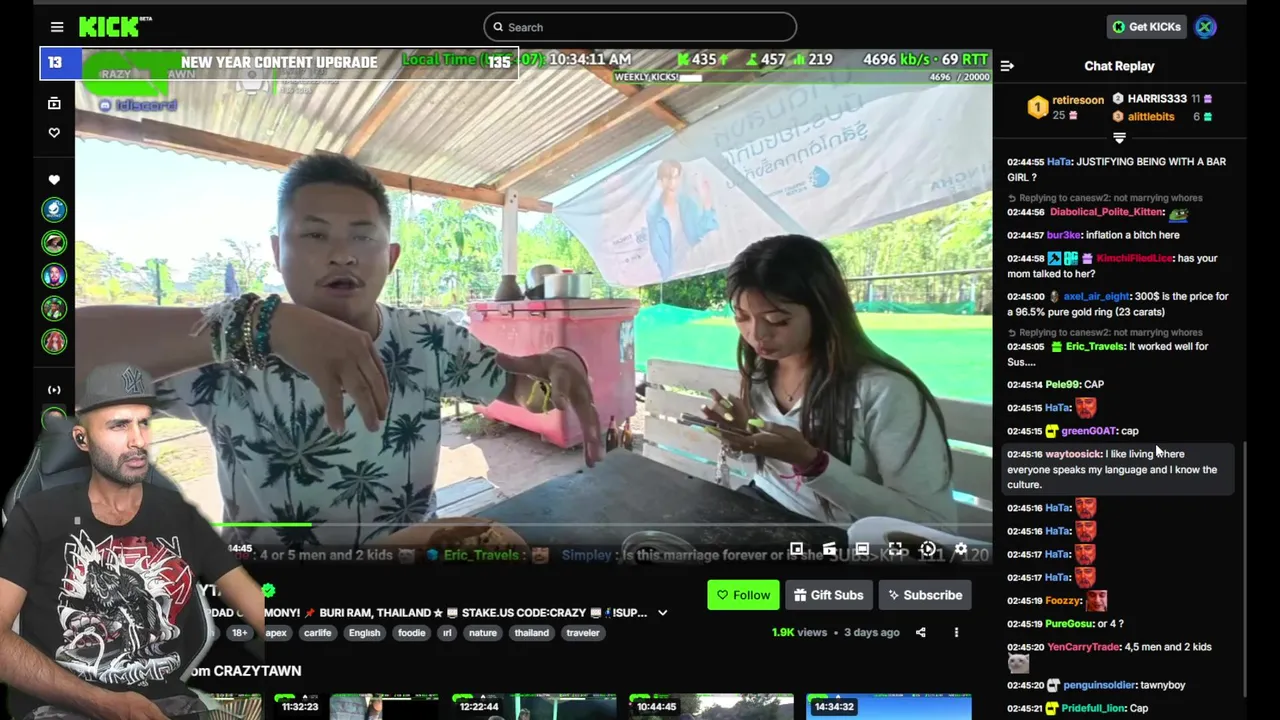
Task: Enter fullscreen video mode
Action: (x=895, y=549)
